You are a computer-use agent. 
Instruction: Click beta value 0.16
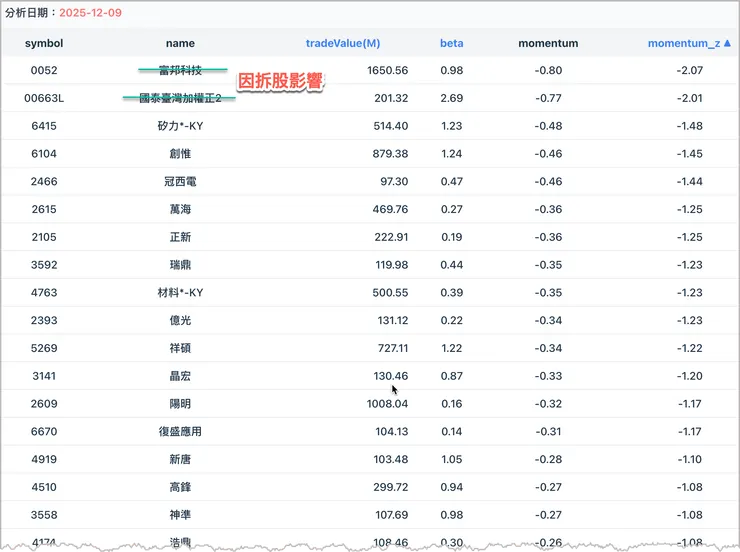click(452, 404)
